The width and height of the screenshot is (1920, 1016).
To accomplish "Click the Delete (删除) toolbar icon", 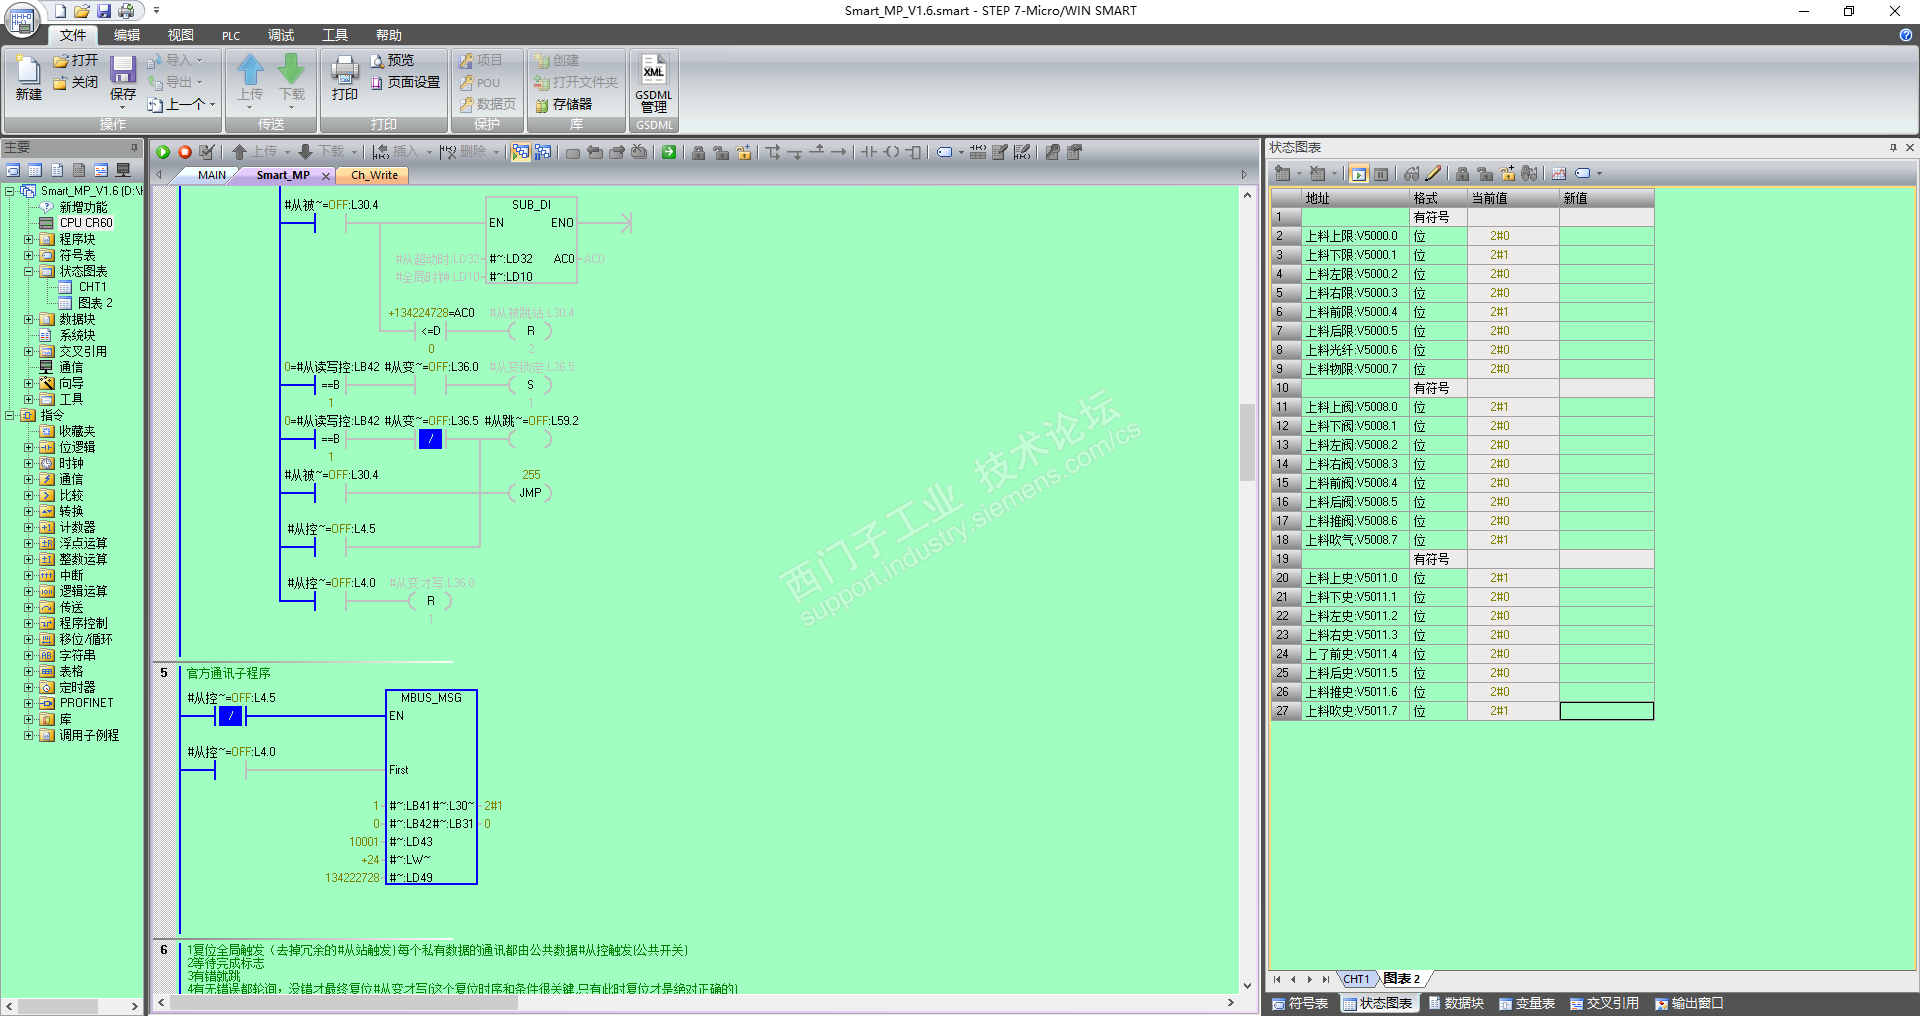I will (463, 152).
